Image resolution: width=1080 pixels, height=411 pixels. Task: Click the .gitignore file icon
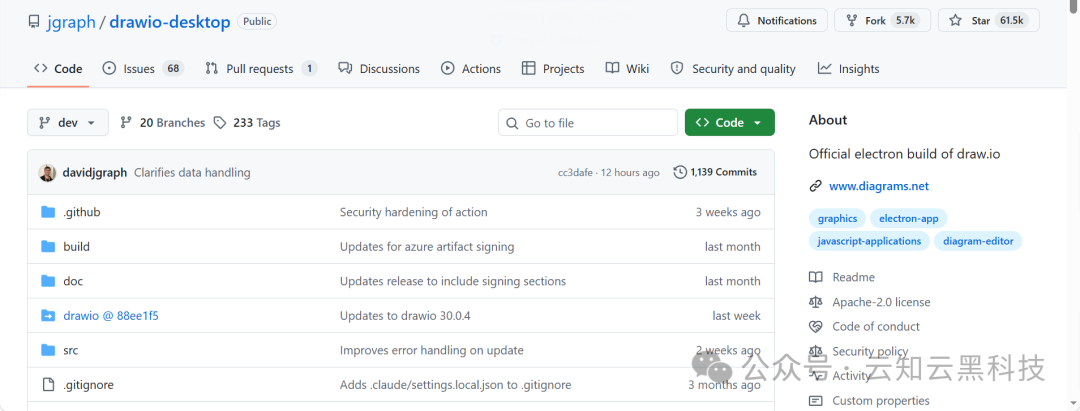48,385
